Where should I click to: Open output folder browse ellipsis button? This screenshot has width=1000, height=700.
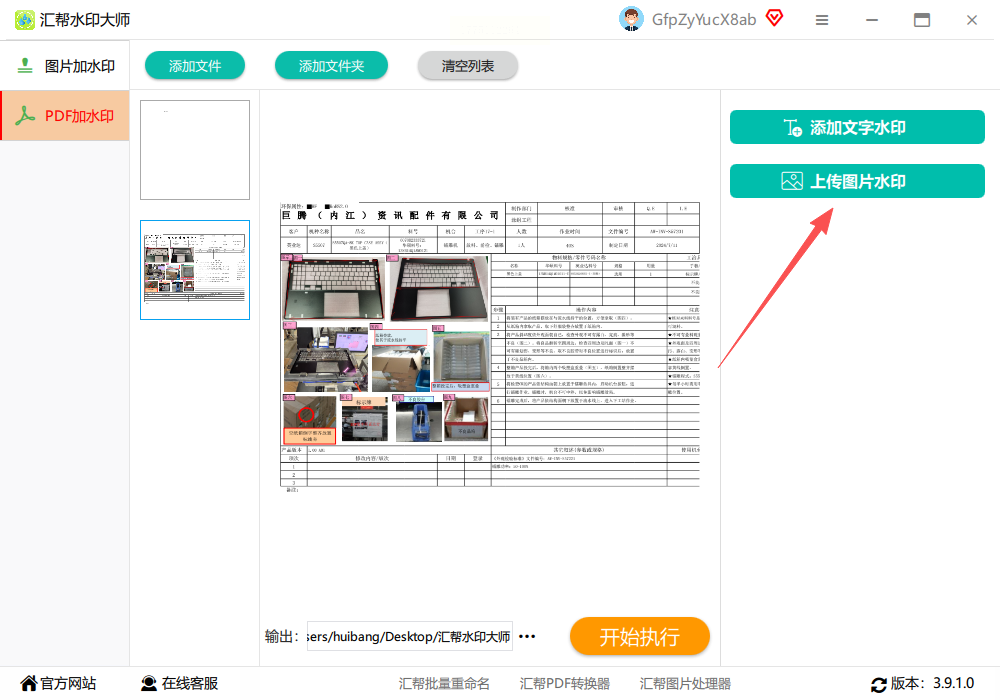point(527,636)
